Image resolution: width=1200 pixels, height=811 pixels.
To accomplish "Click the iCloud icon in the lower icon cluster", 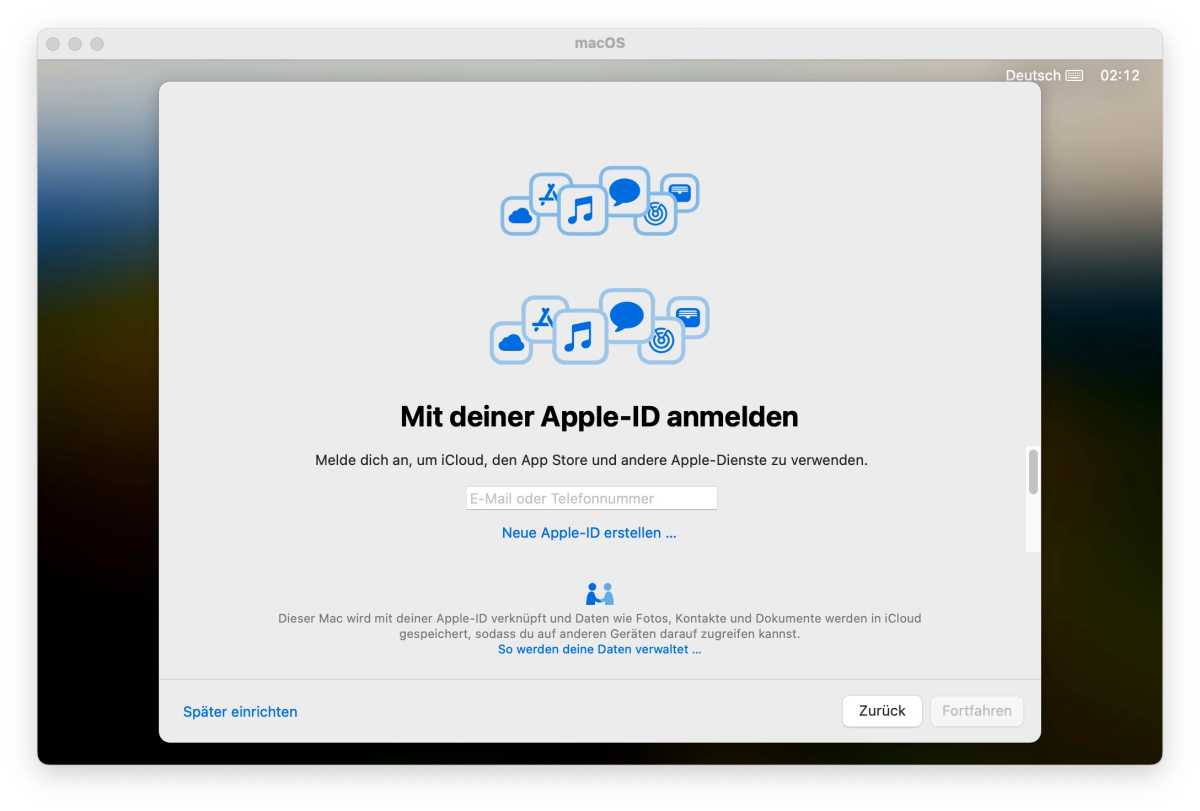I will (511, 343).
